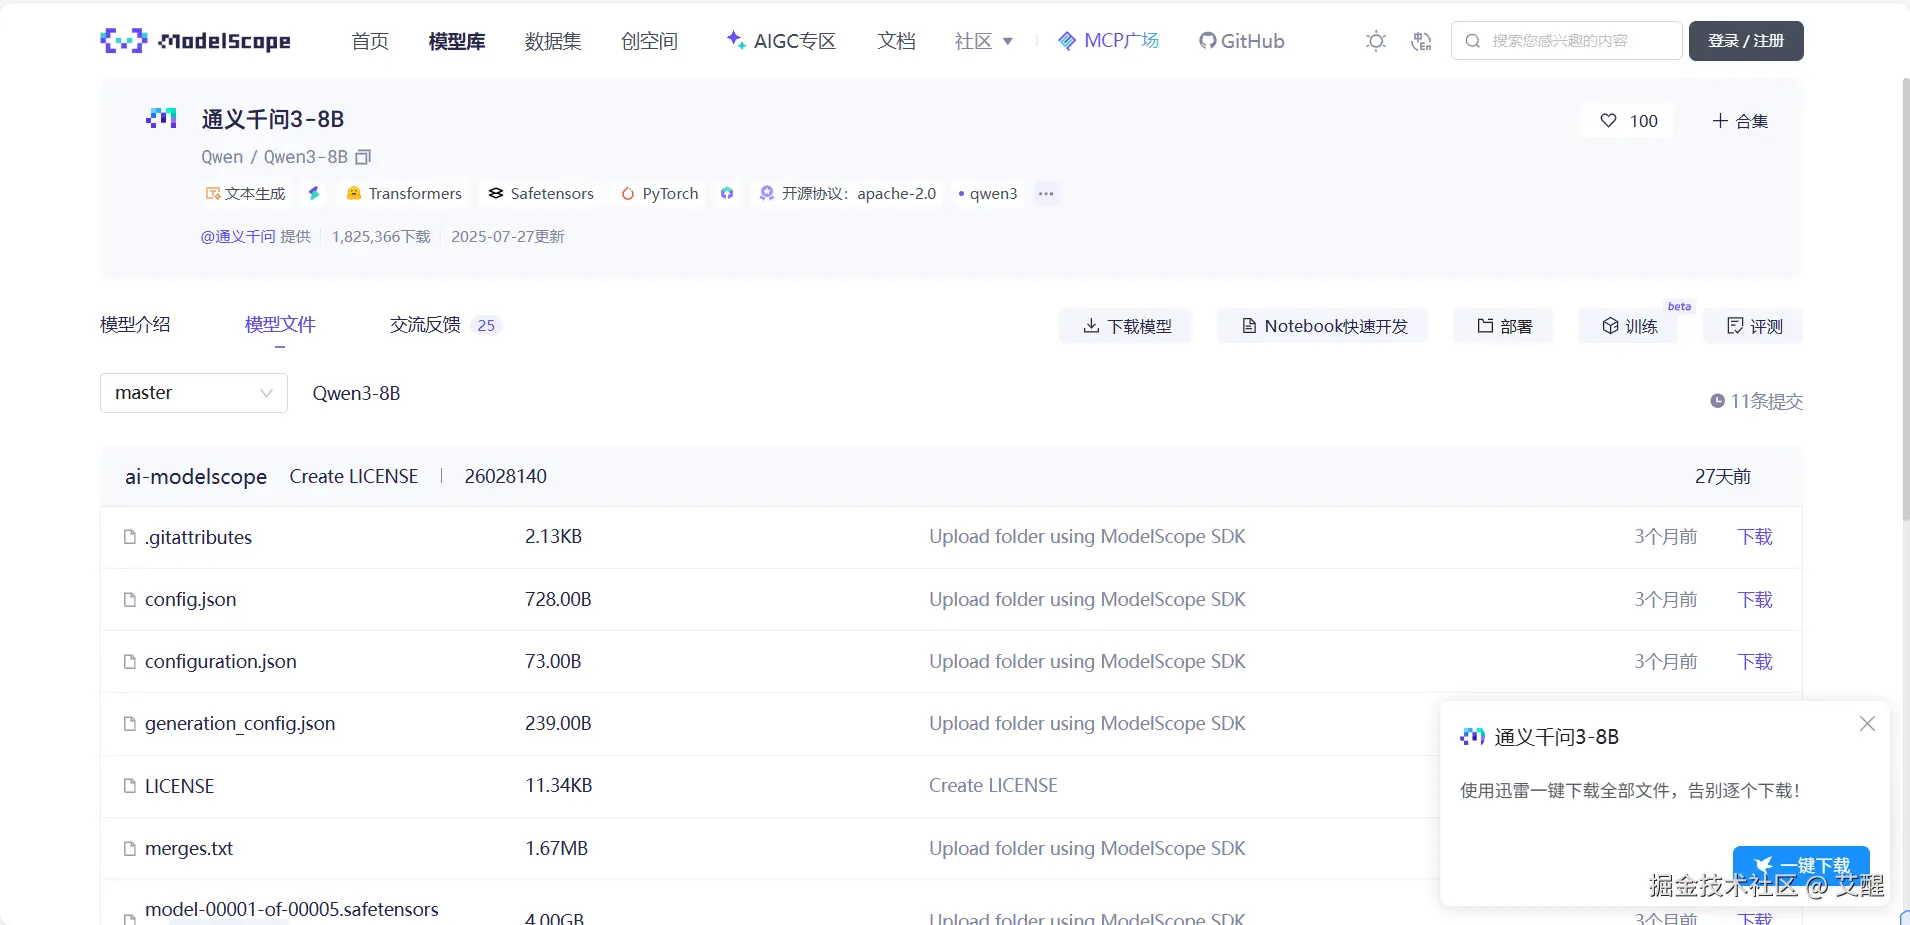This screenshot has height=925, width=1910.
Task: Select the 模型文件 tab
Action: click(280, 325)
